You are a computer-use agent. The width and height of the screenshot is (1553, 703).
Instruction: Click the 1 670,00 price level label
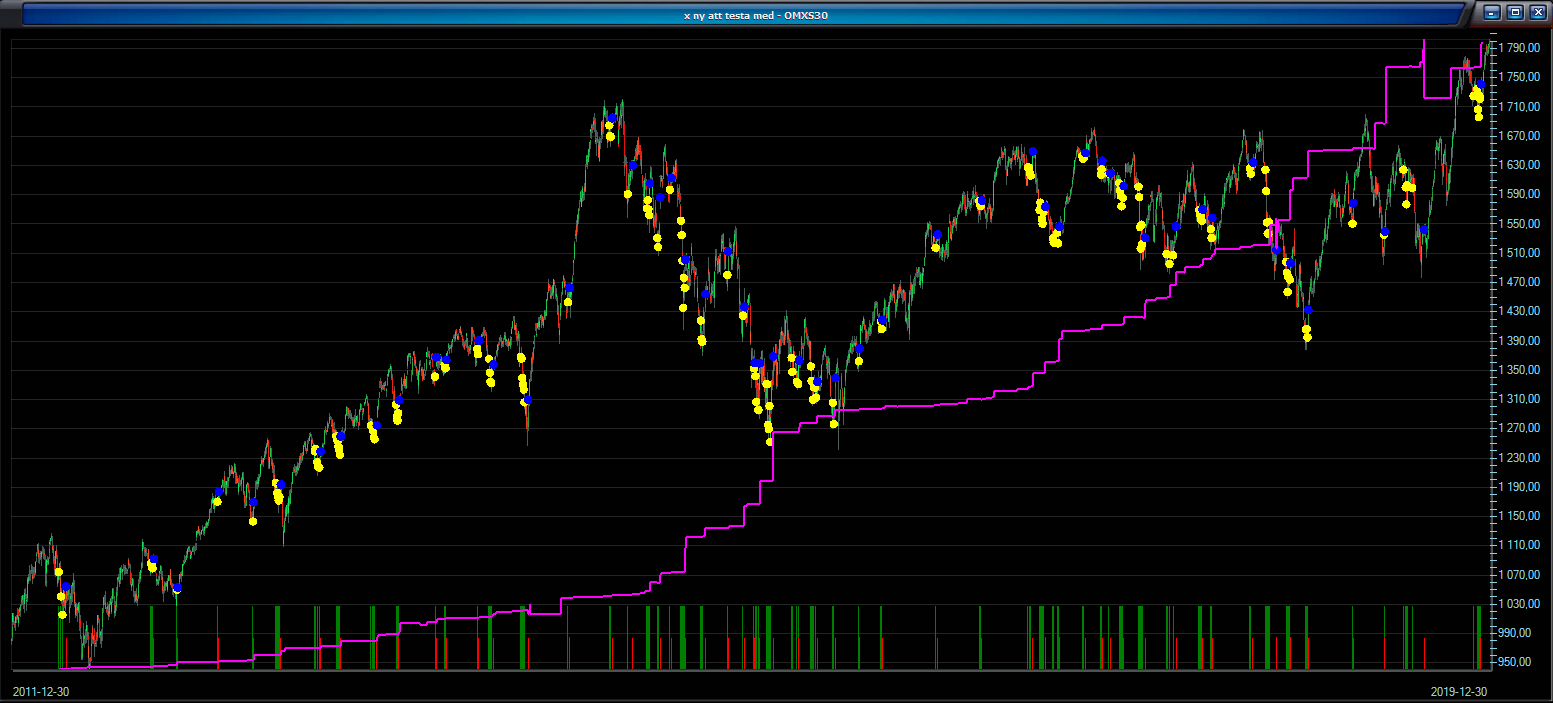[1522, 136]
